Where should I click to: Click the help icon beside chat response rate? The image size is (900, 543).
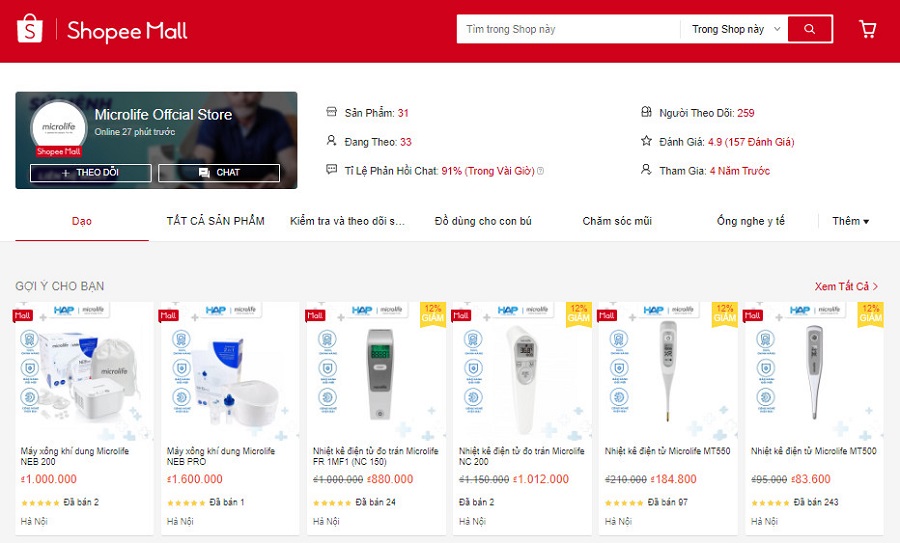tap(540, 171)
